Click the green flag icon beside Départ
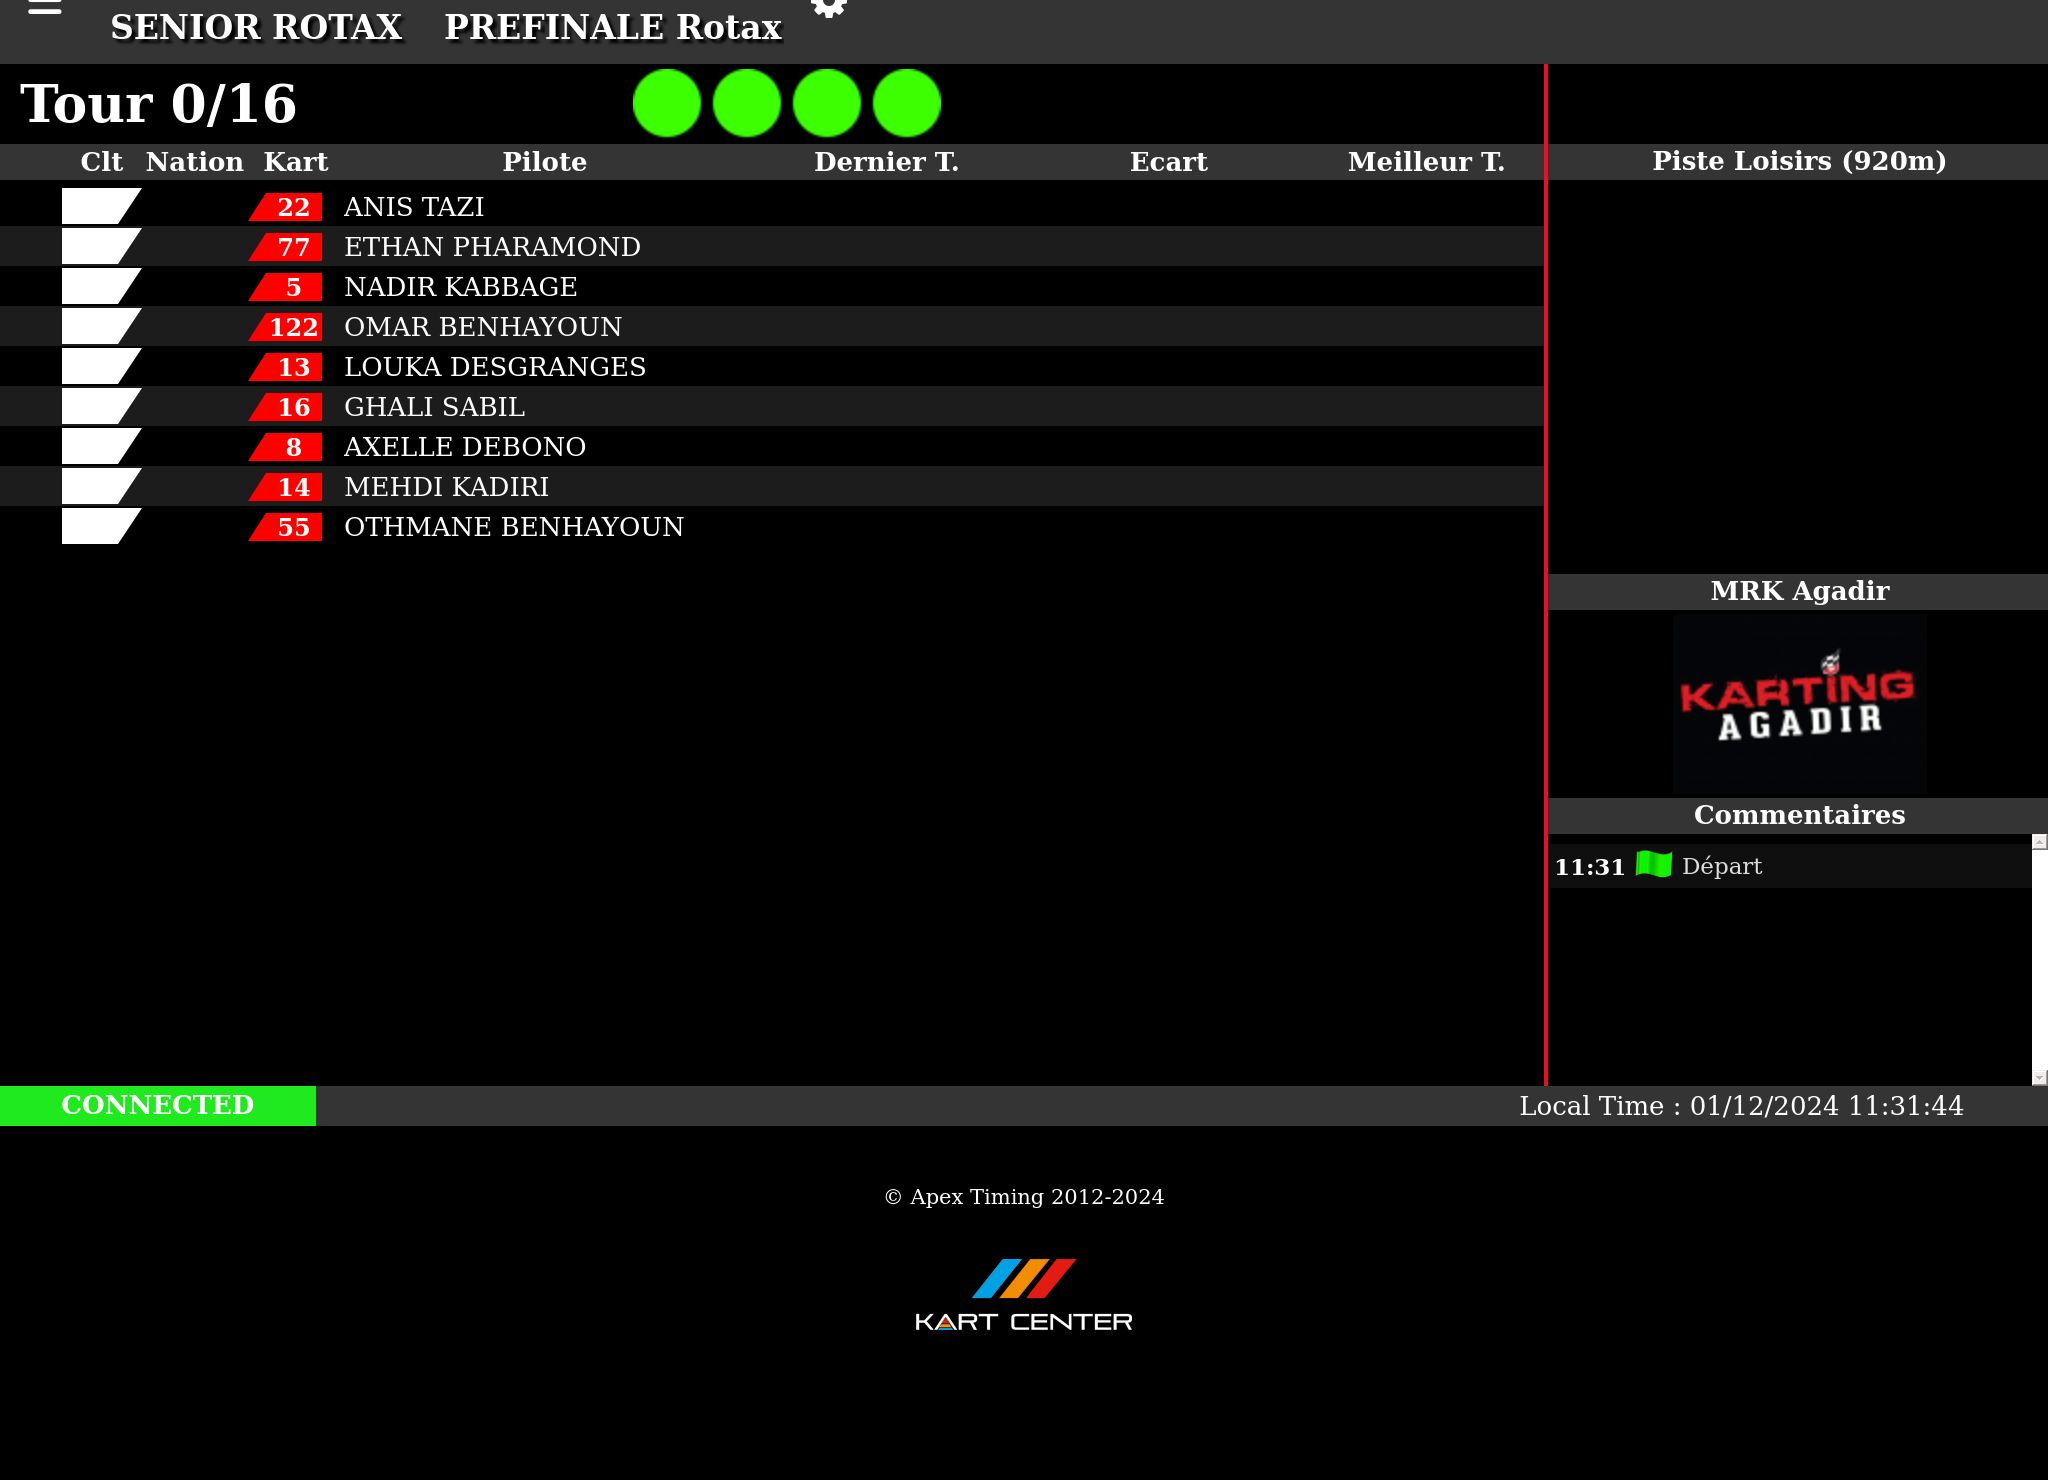Screen dimensions: 2048x1480 (1653, 865)
